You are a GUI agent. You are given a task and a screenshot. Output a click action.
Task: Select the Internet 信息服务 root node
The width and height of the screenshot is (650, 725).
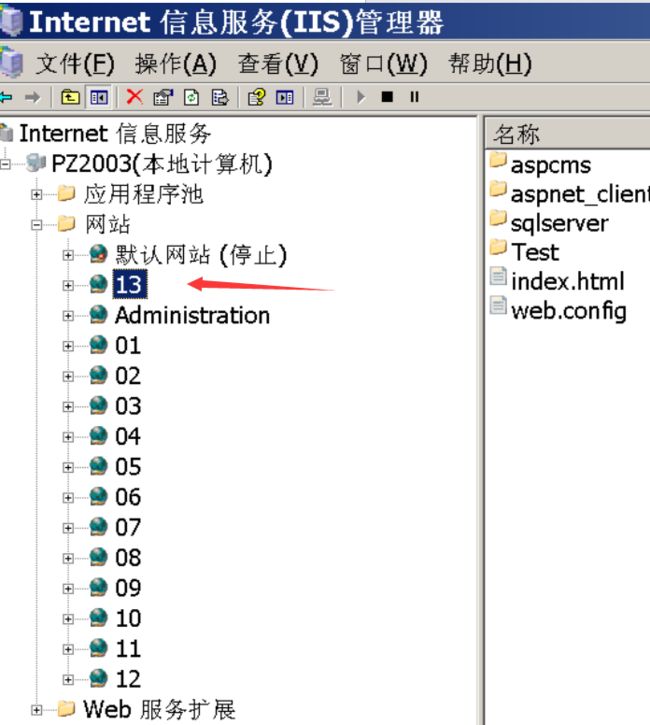[x=115, y=134]
